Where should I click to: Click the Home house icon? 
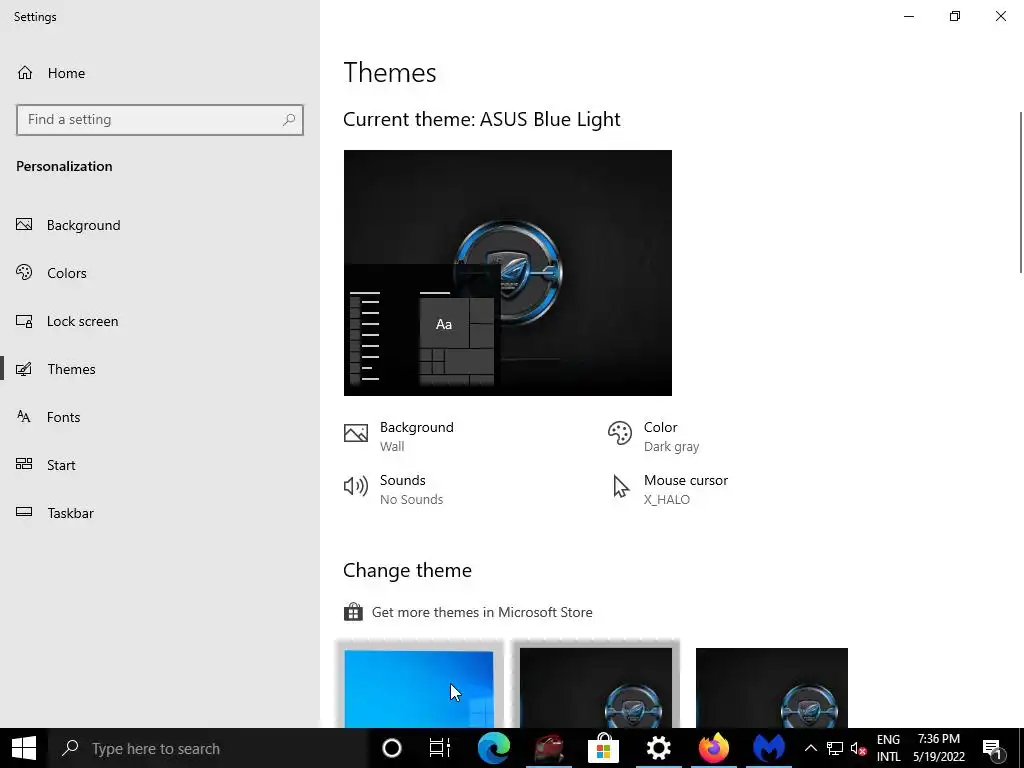point(25,73)
